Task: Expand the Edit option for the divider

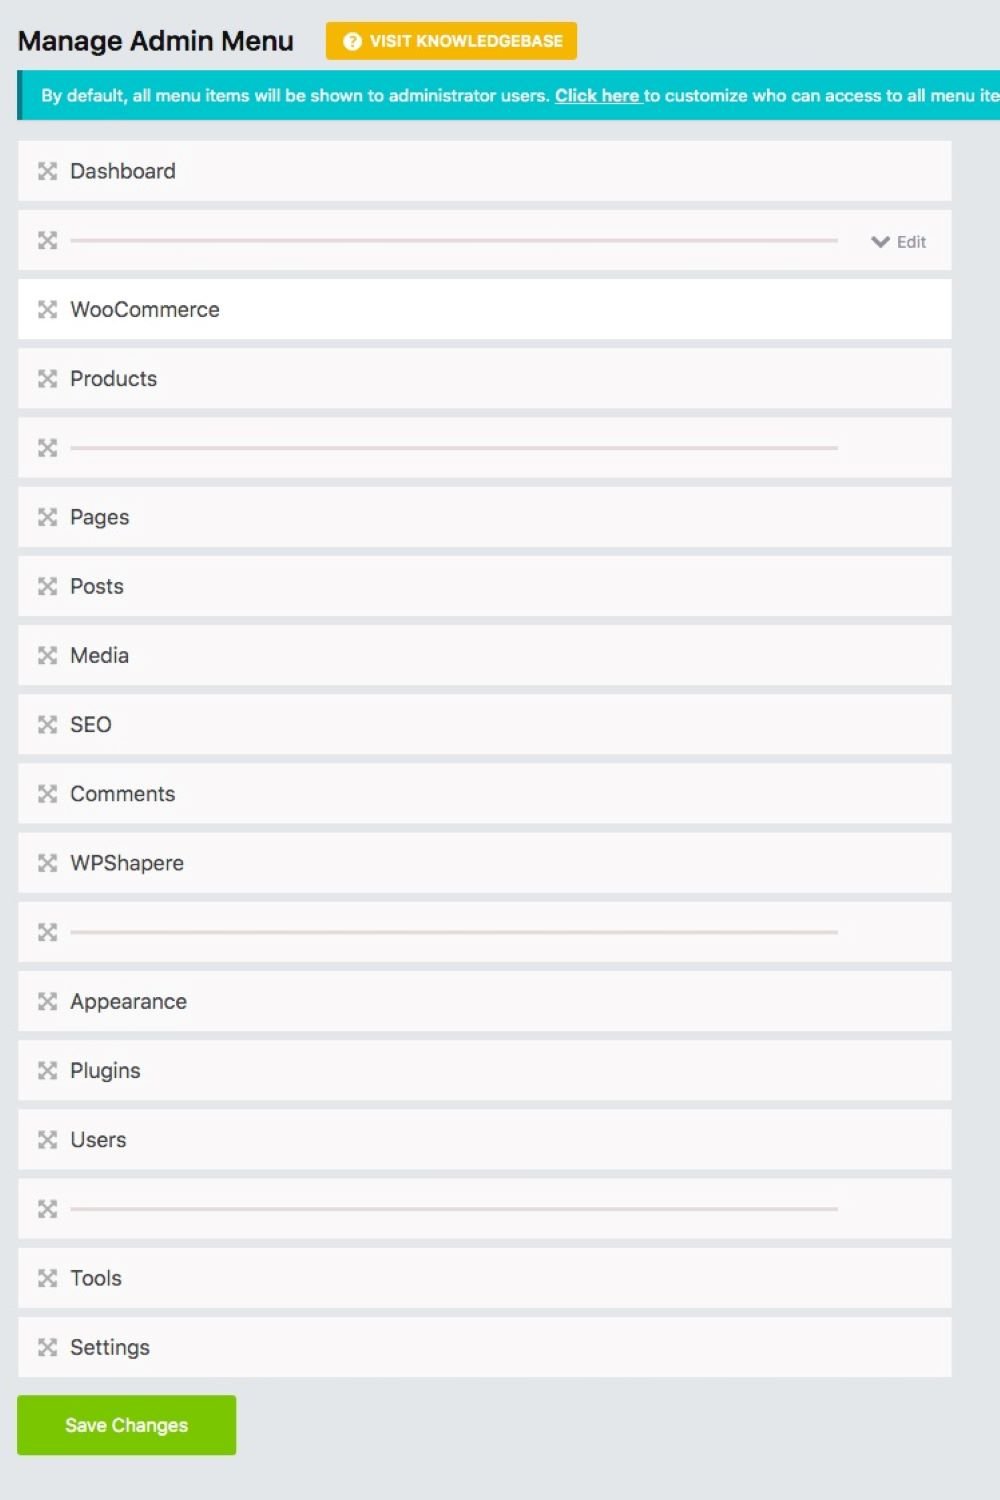Action: (x=911, y=242)
